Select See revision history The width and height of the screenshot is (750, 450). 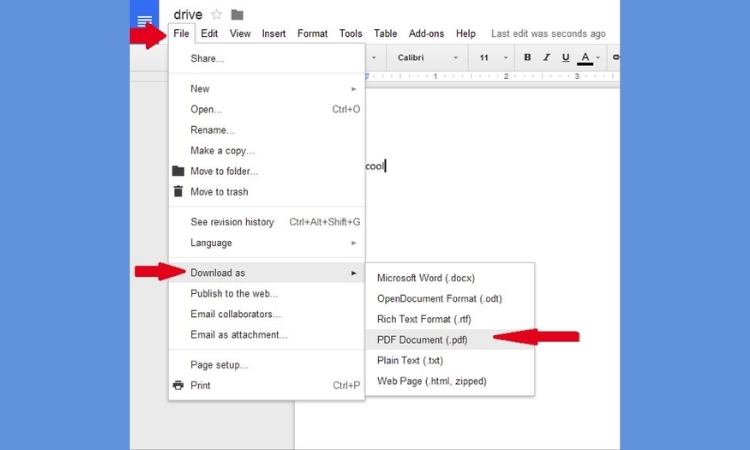click(x=267, y=222)
